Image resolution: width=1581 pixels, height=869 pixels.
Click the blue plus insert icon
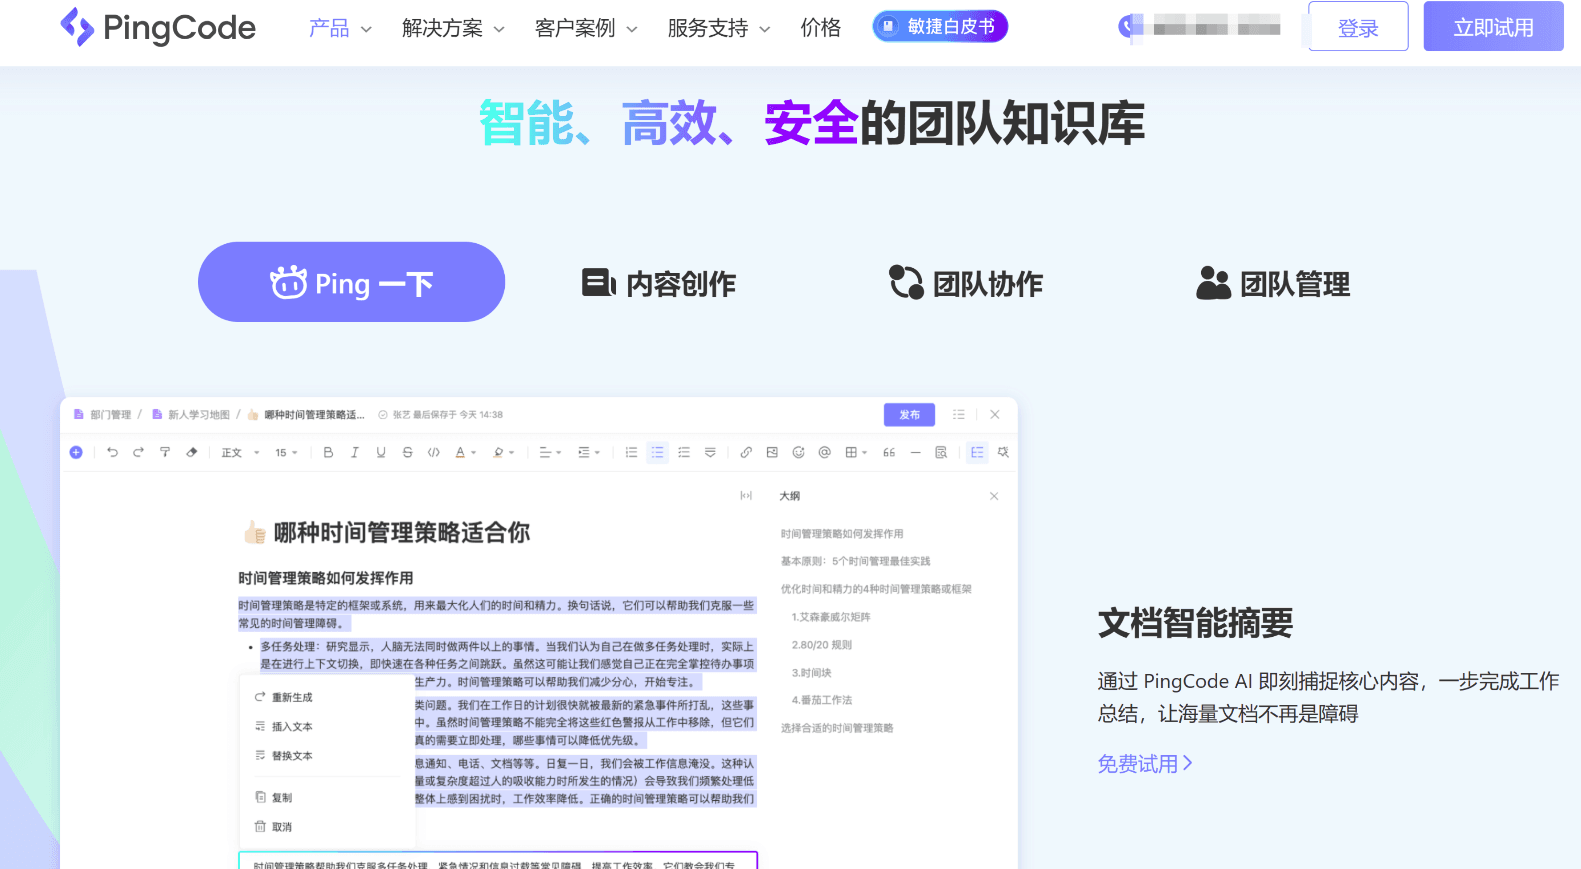click(x=76, y=453)
